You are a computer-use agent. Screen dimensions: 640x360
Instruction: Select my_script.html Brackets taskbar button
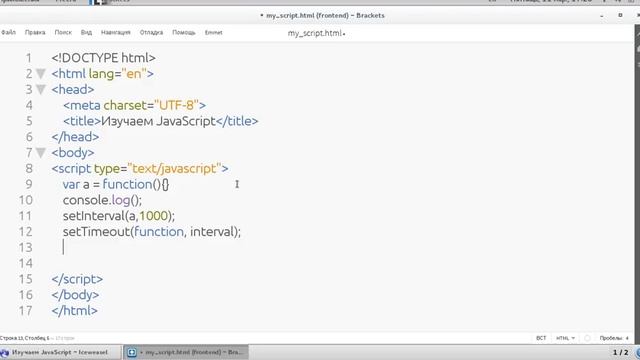pyautogui.click(x=186, y=352)
